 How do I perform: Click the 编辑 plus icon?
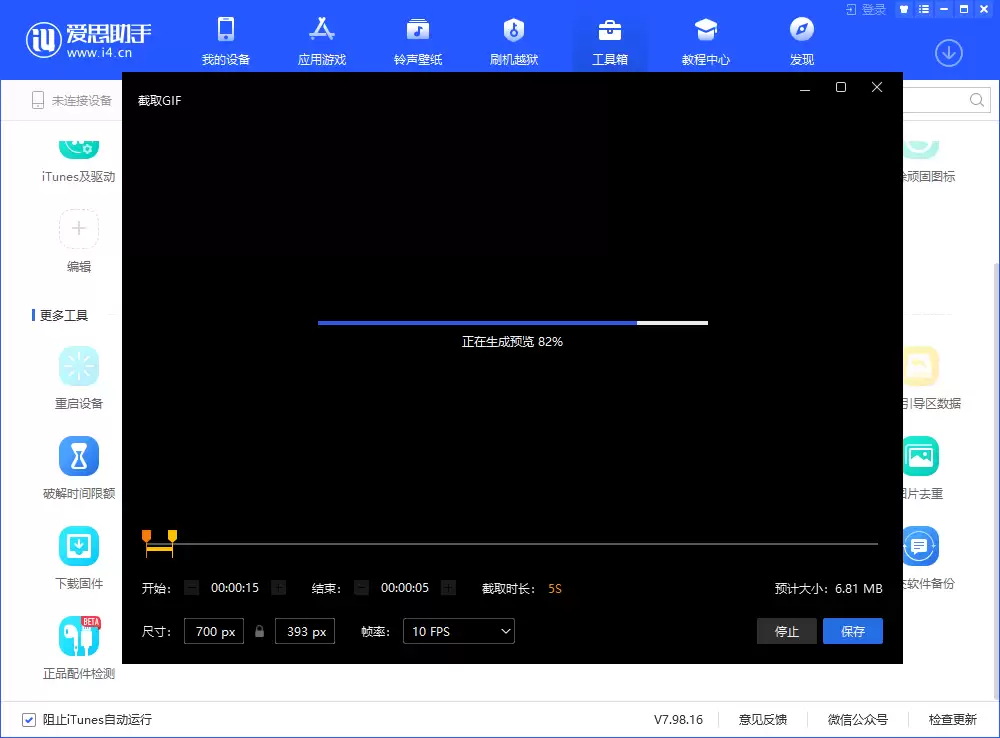78,228
